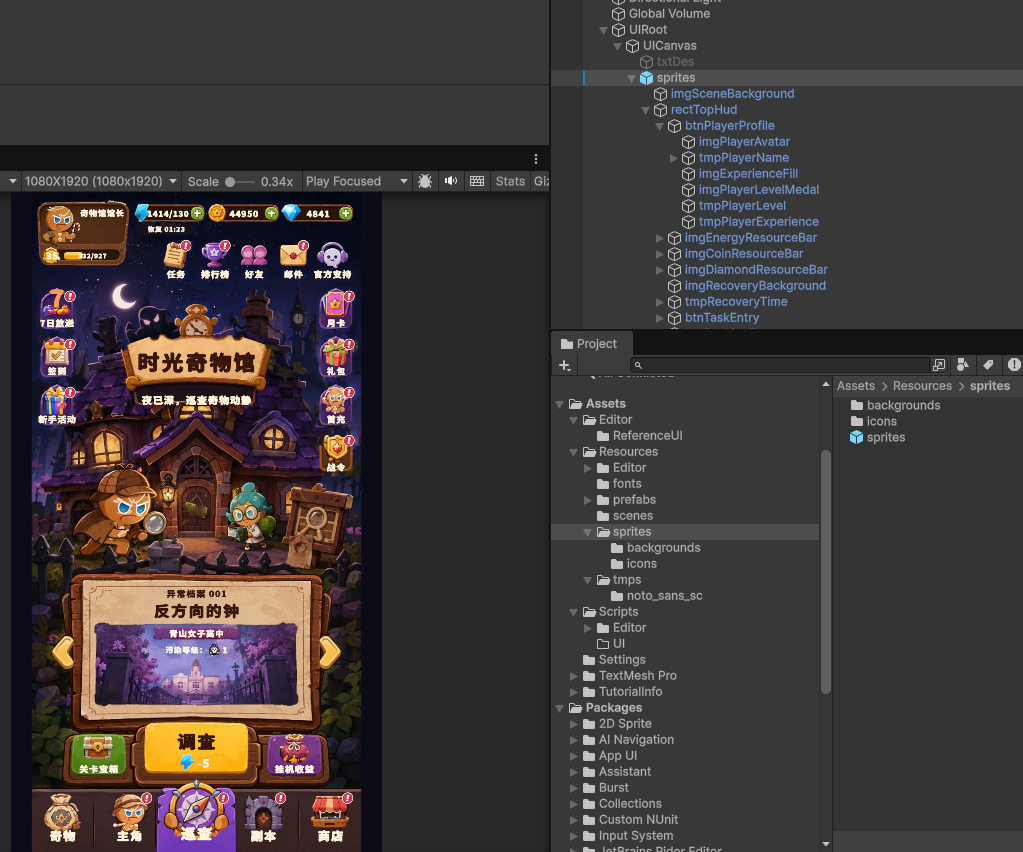Expand imgEnergyResourceBar in hierarchy

tap(660, 238)
